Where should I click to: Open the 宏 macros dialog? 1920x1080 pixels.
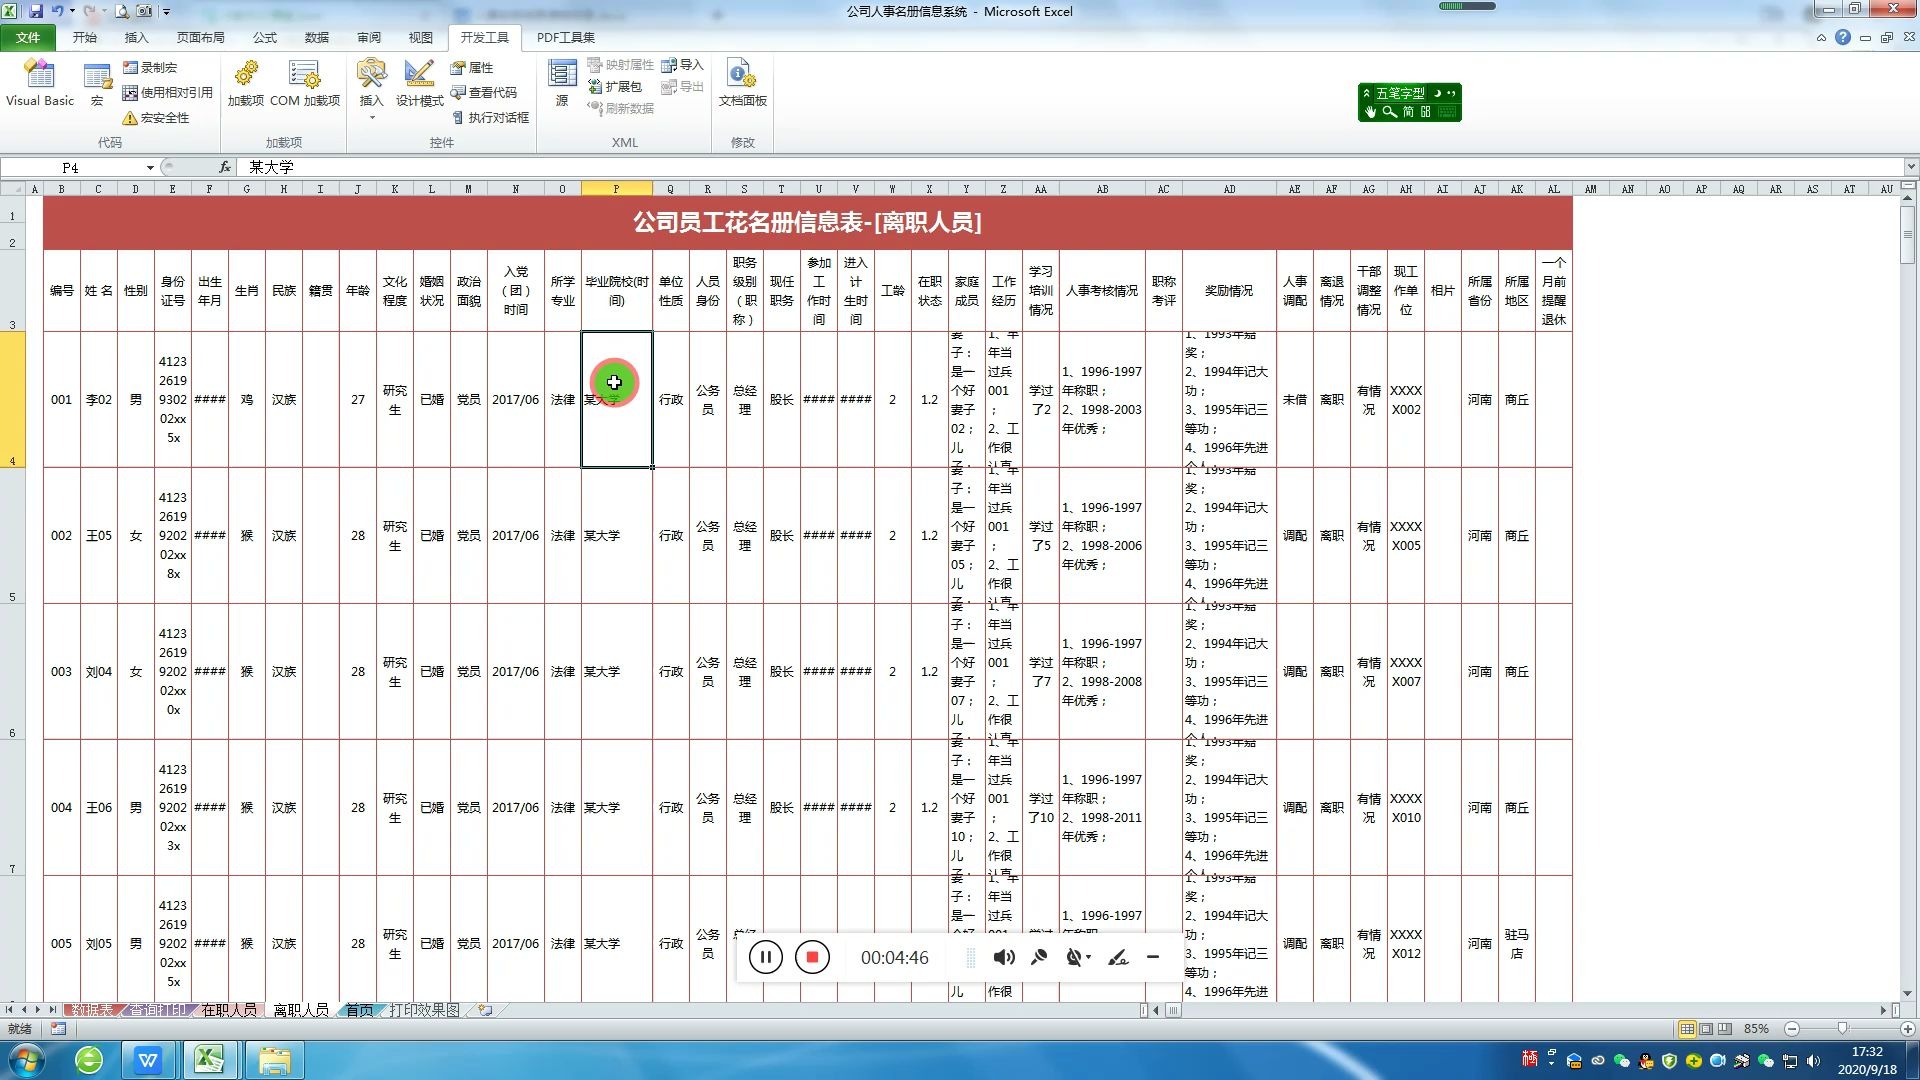pyautogui.click(x=97, y=82)
